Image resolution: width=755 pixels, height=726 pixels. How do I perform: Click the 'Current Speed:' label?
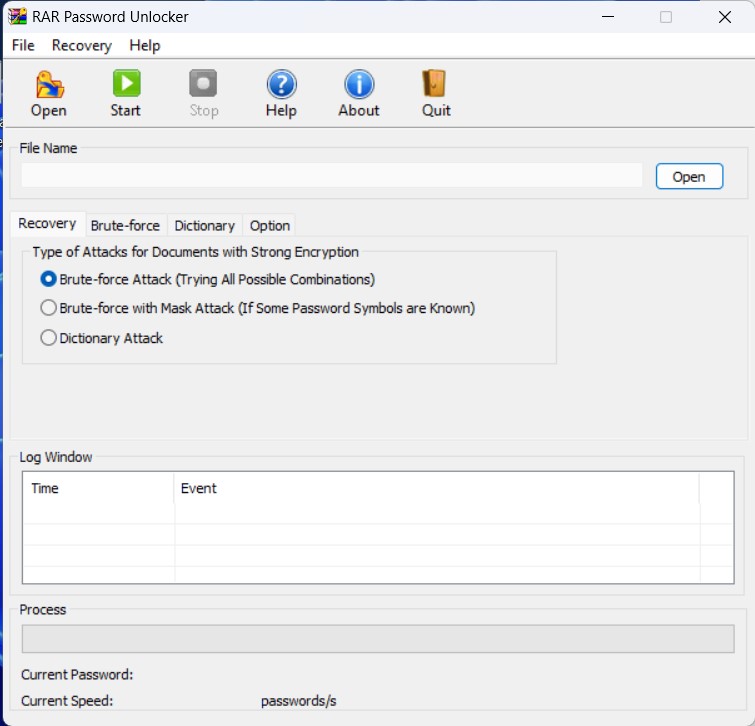coord(67,701)
